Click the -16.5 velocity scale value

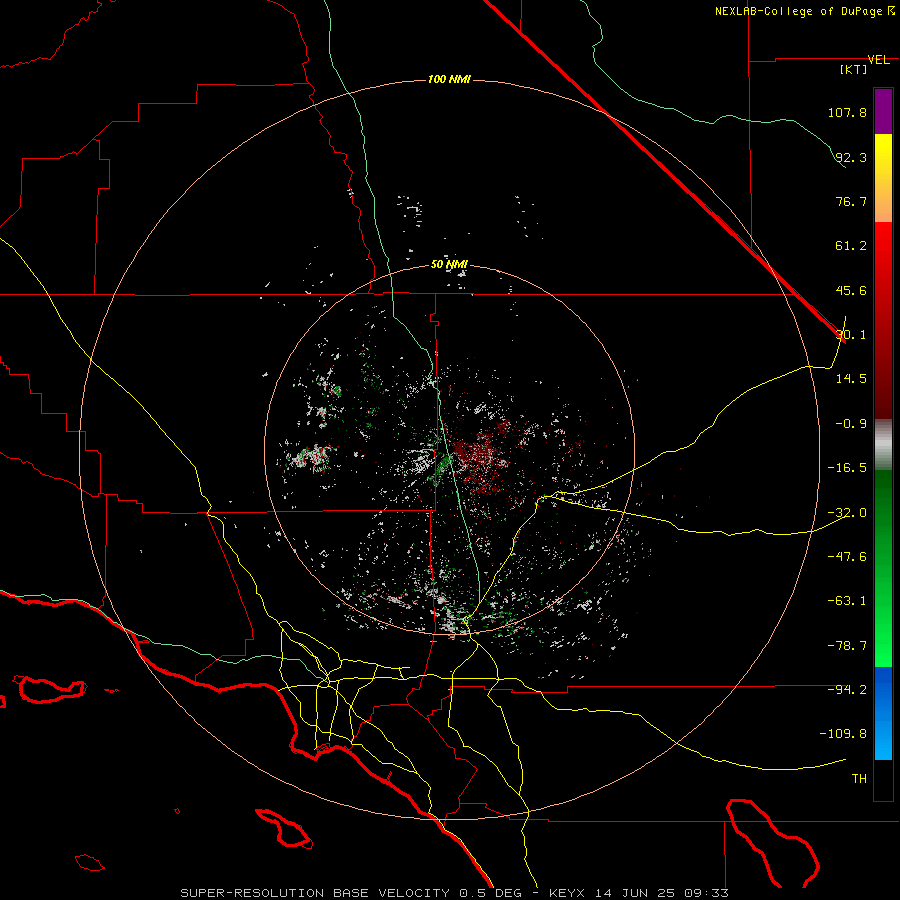847,468
